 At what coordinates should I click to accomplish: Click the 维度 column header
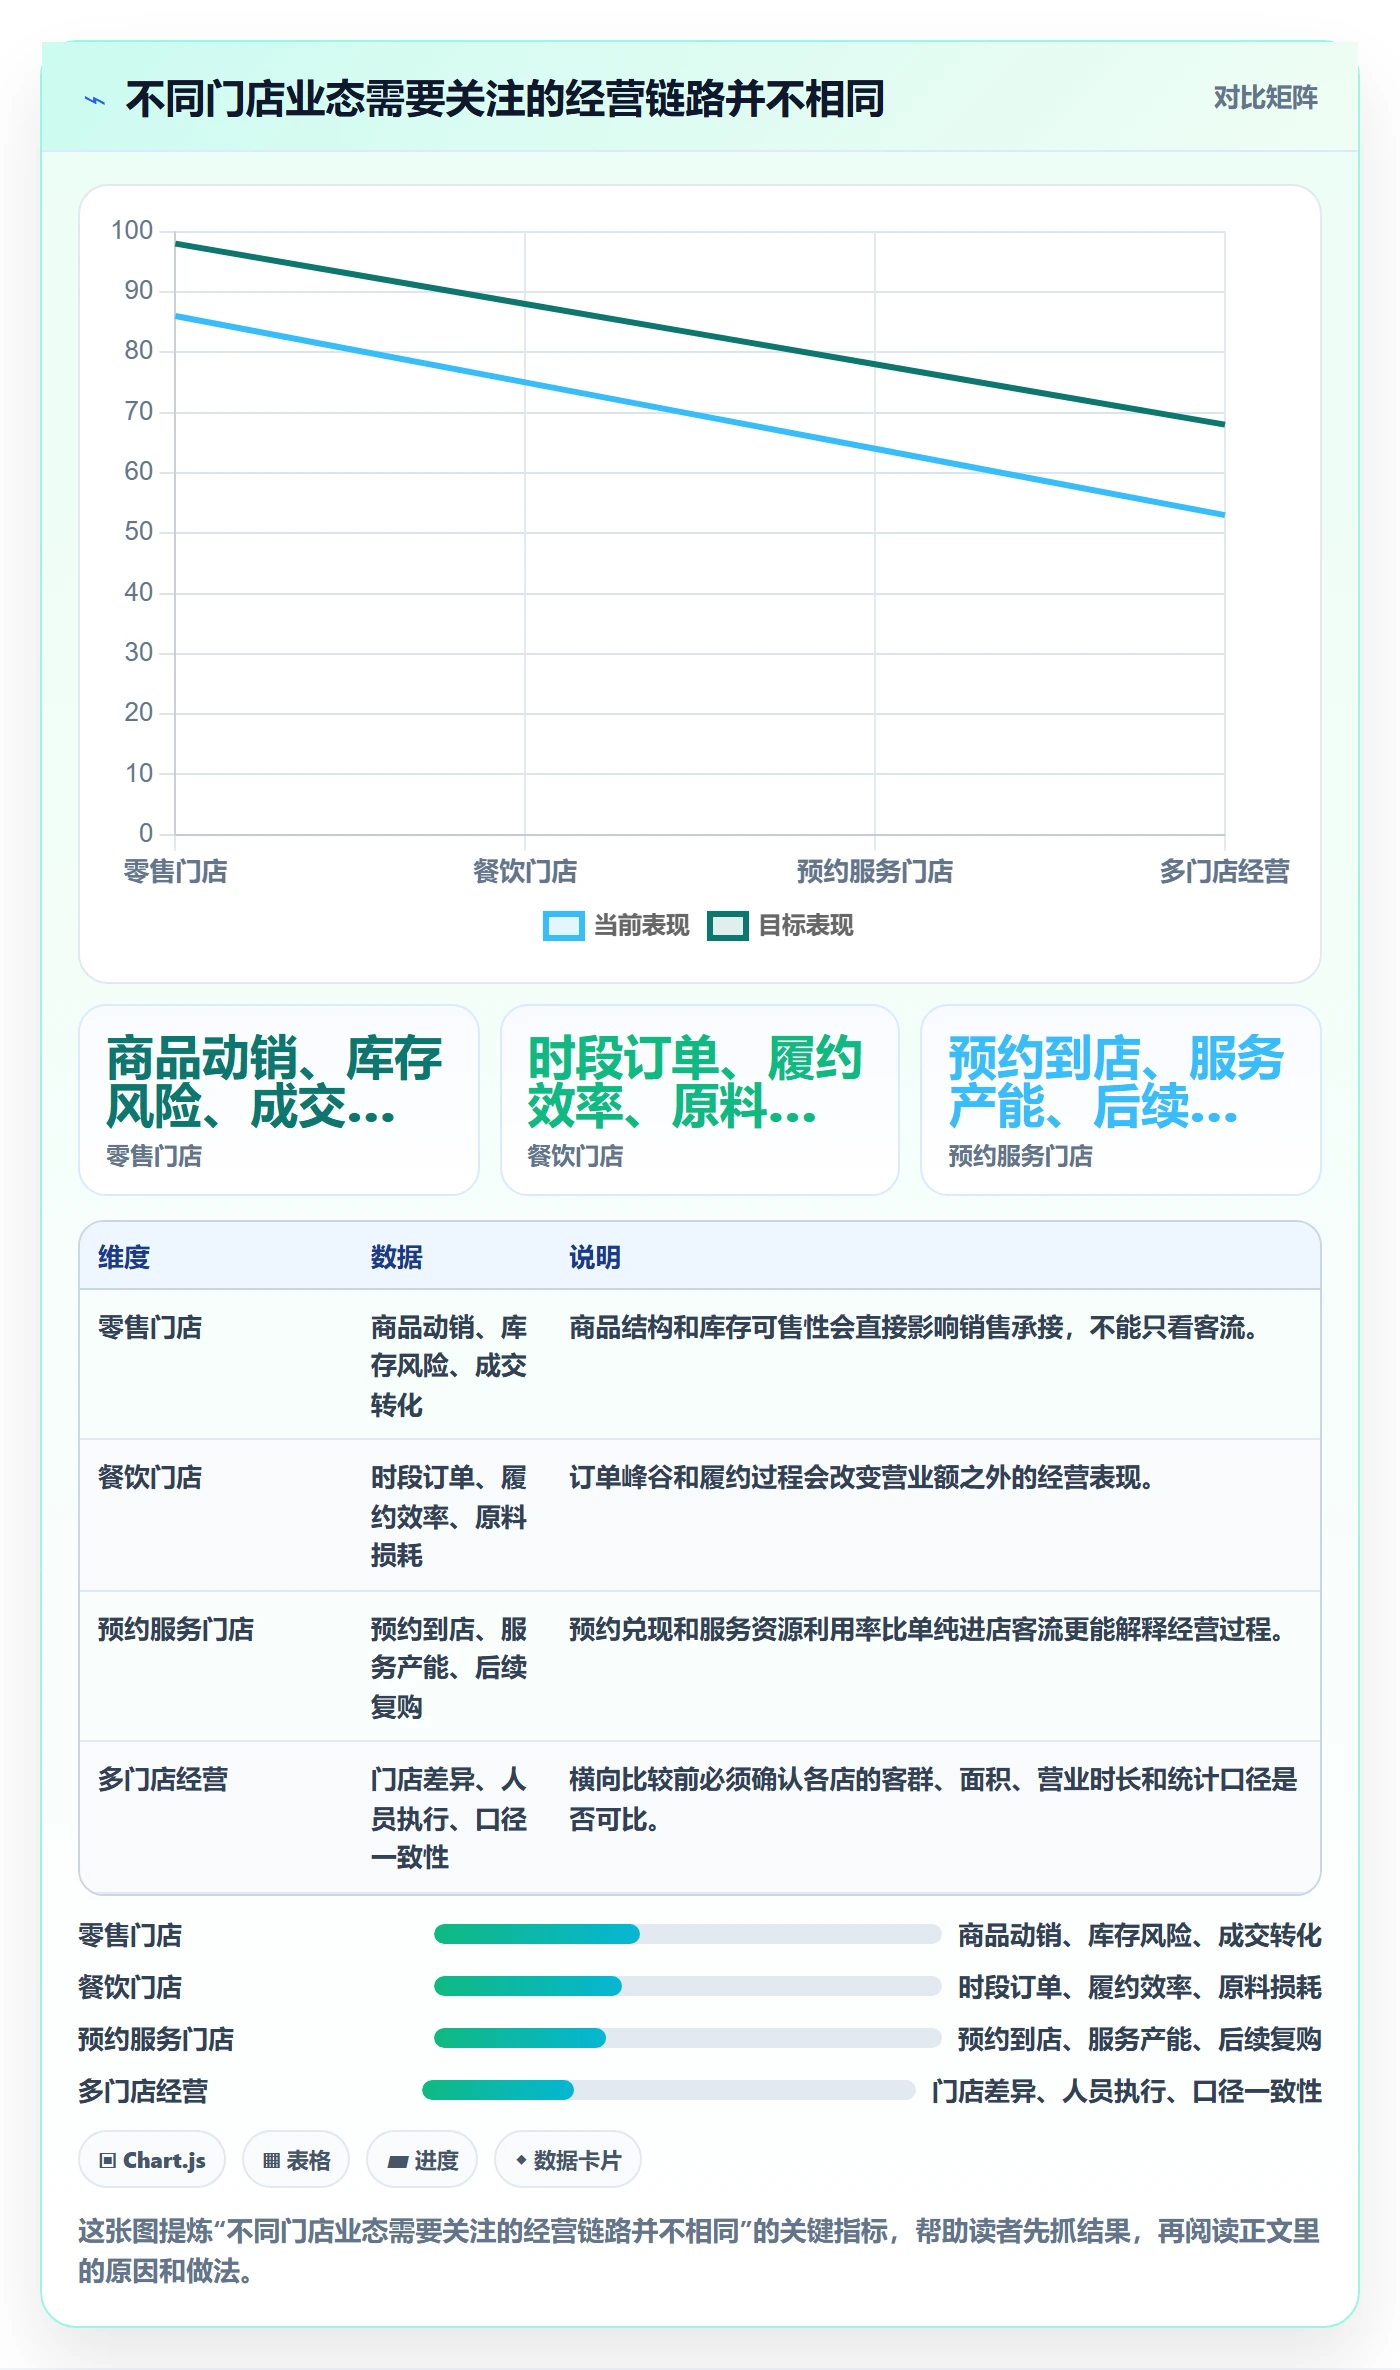tap(124, 1257)
